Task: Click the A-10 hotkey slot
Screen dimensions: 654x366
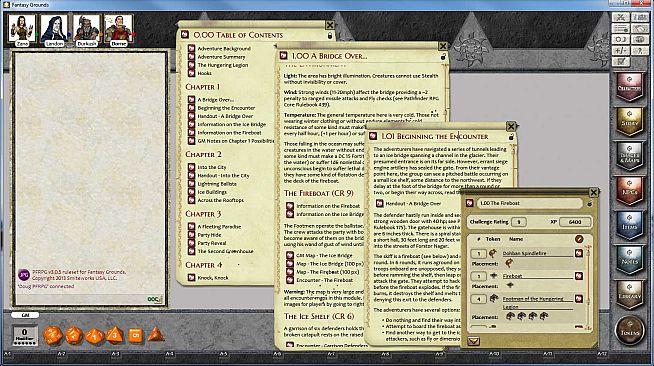Action: point(494,354)
